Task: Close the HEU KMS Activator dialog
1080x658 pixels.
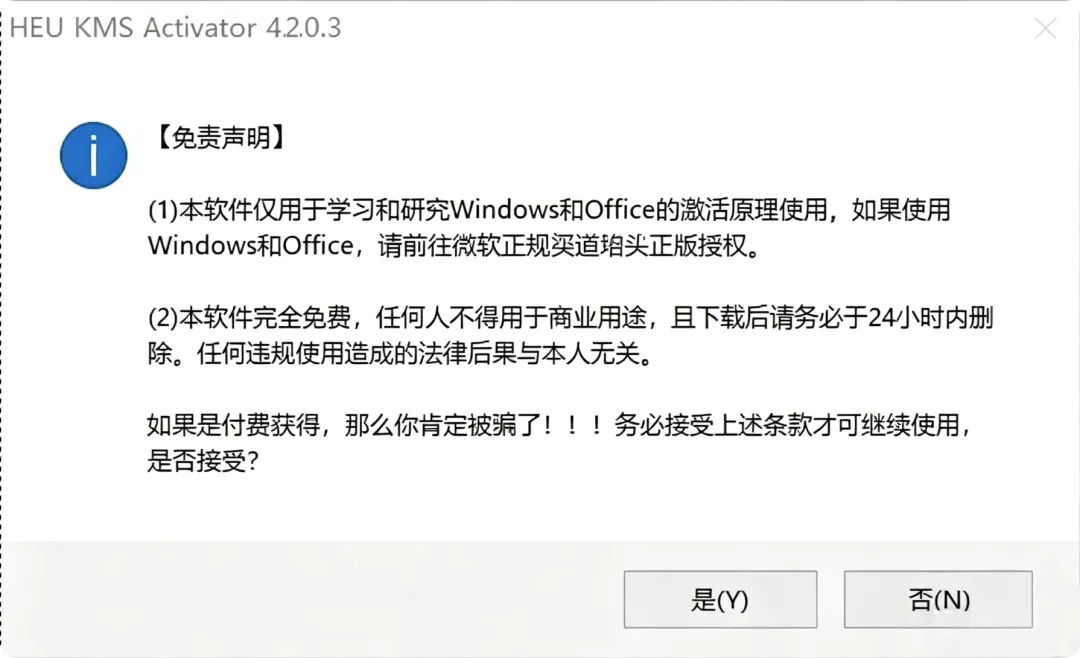Action: coord(1045,28)
